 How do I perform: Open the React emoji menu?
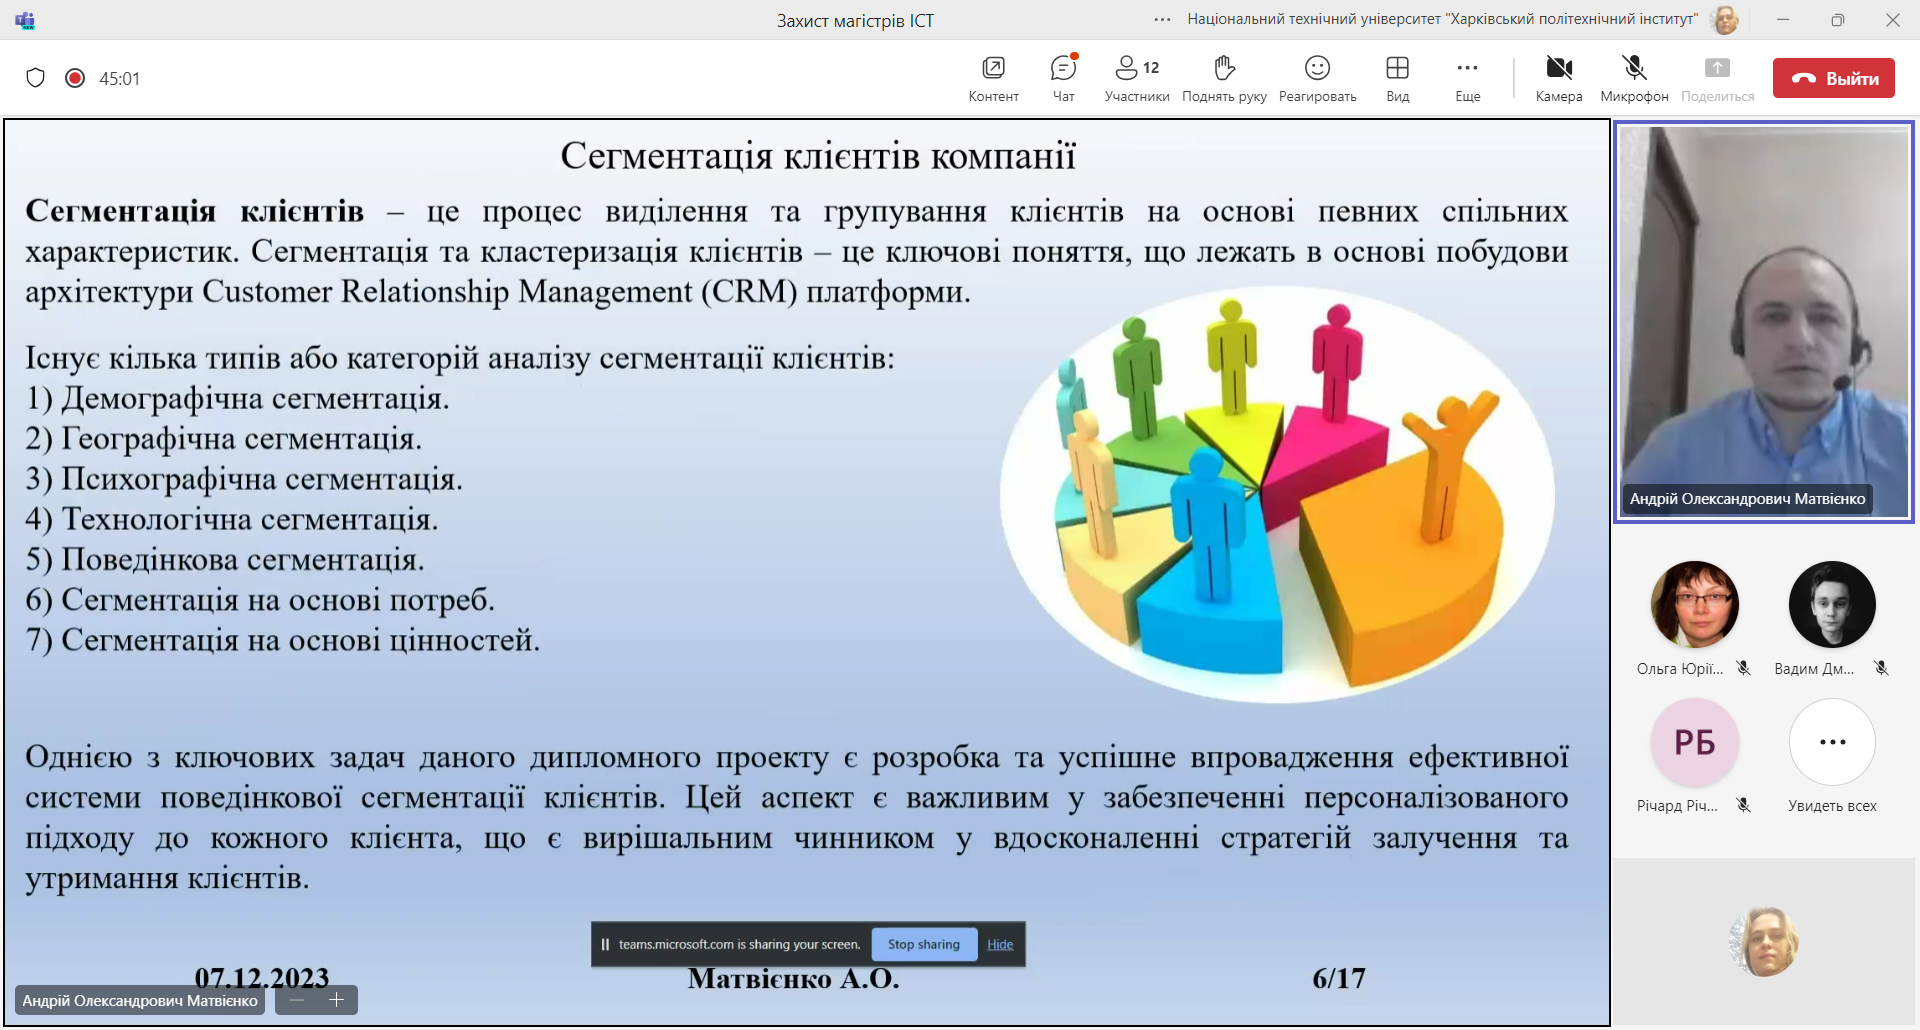pyautogui.click(x=1317, y=77)
